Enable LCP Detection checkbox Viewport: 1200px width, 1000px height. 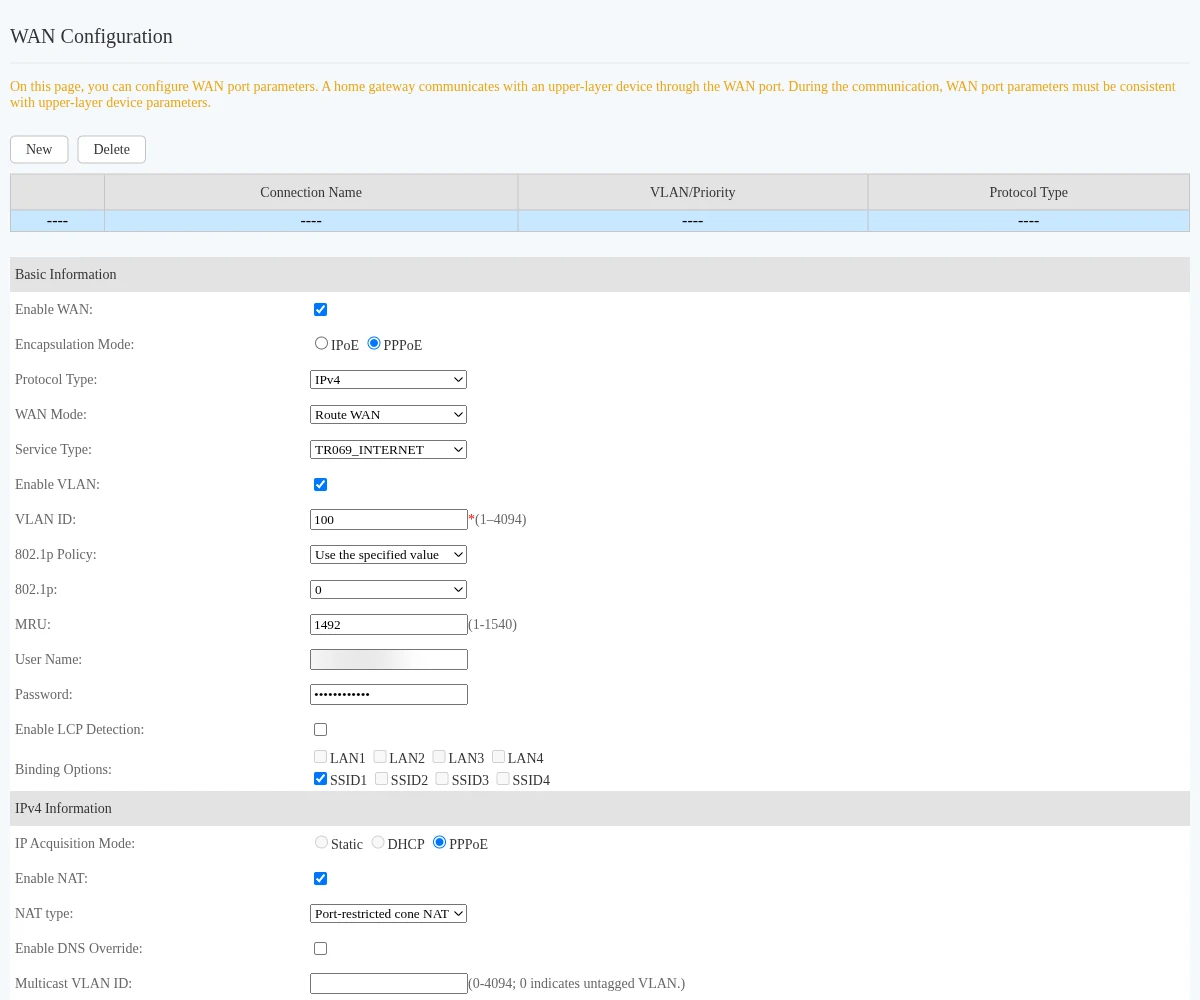coord(320,729)
